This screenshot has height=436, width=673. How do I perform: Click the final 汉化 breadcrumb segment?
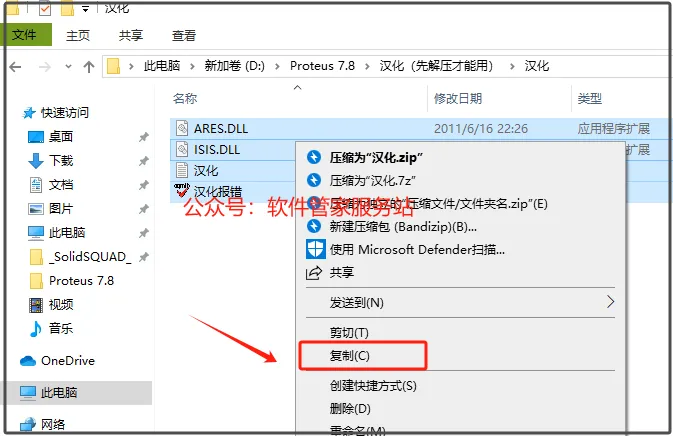537,66
